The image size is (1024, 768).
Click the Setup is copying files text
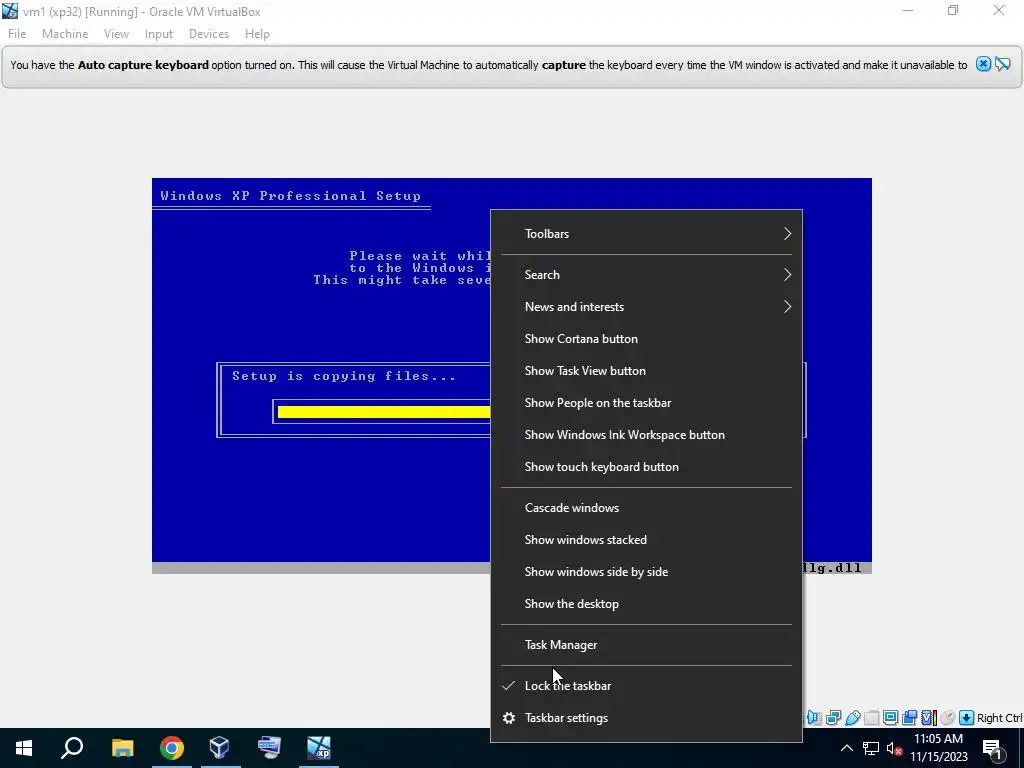(344, 376)
